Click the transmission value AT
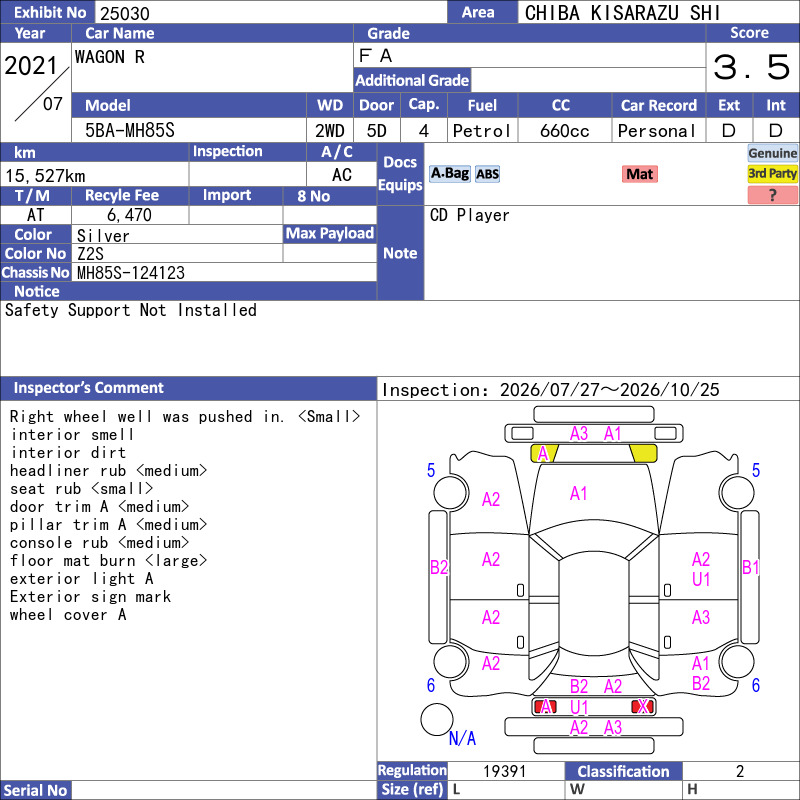 click(x=35, y=215)
